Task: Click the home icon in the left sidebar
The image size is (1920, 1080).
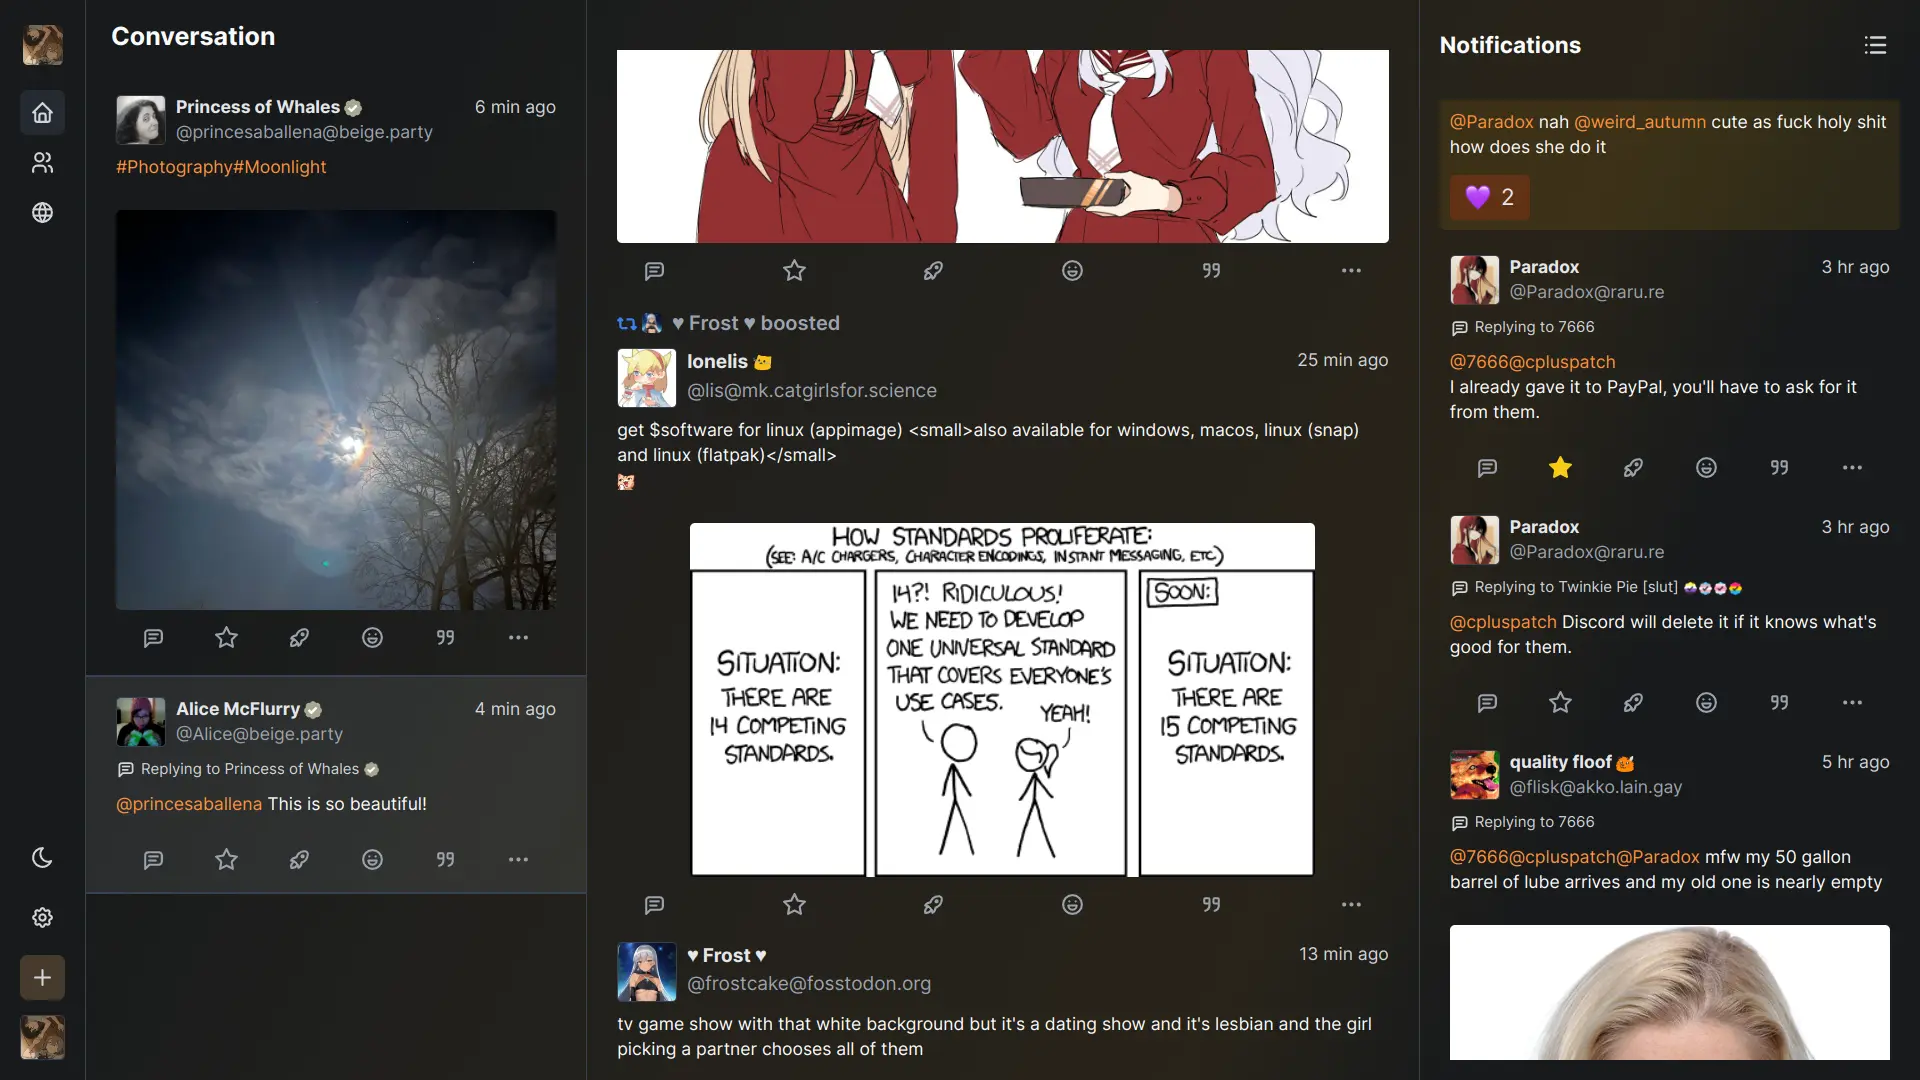Action: pyautogui.click(x=41, y=112)
